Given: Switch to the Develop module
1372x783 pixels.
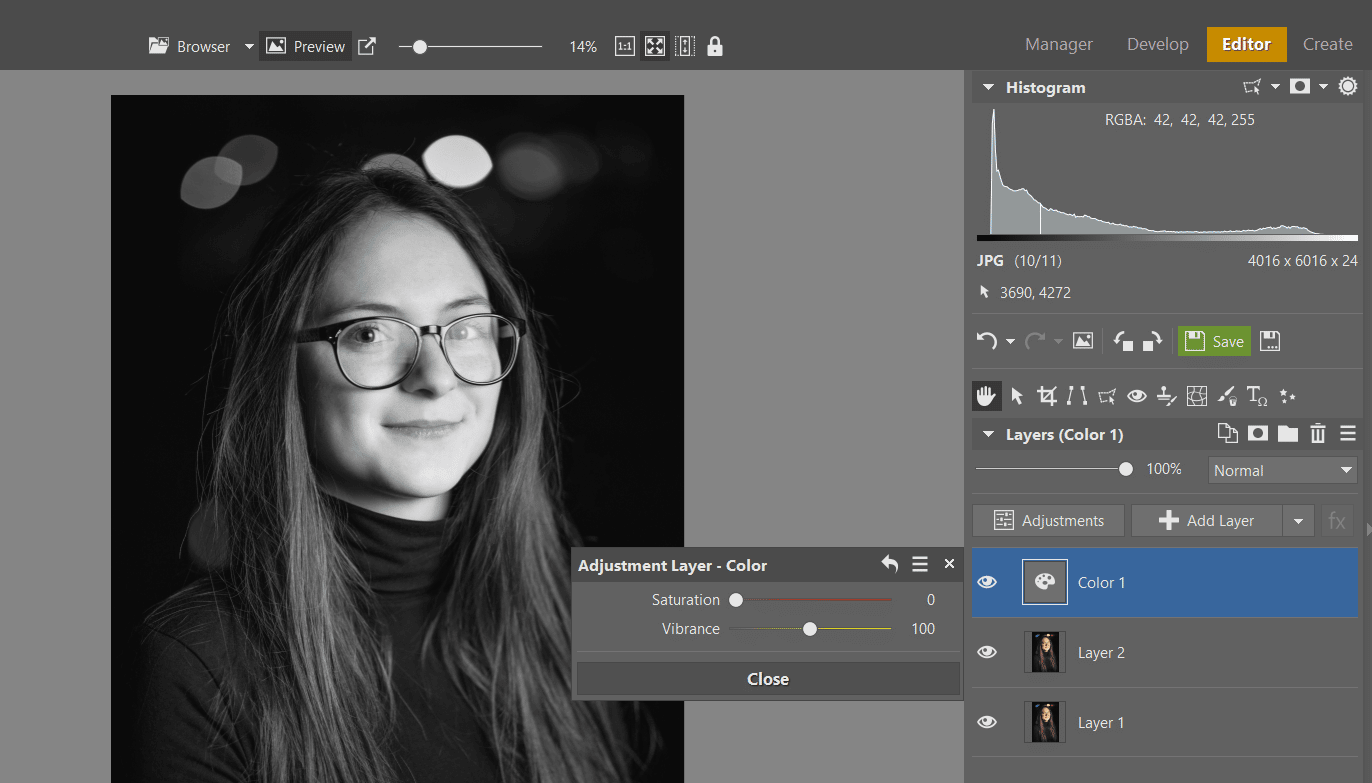Looking at the screenshot, I should pyautogui.click(x=1158, y=44).
